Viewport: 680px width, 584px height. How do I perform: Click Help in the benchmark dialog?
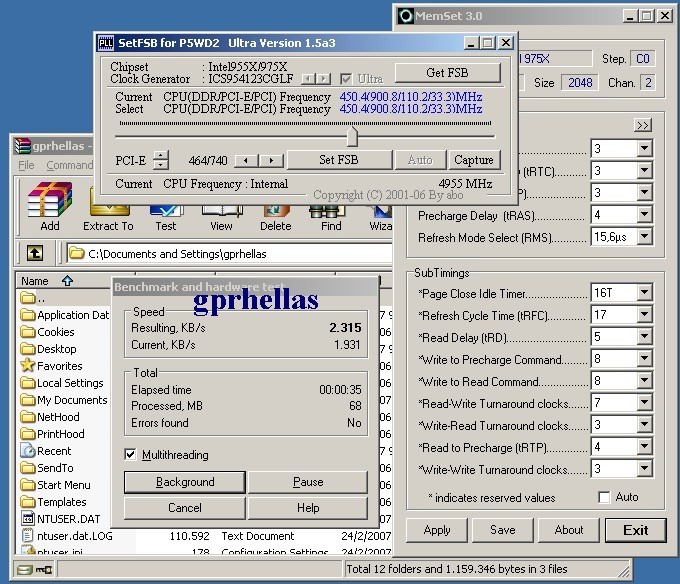coord(308,508)
